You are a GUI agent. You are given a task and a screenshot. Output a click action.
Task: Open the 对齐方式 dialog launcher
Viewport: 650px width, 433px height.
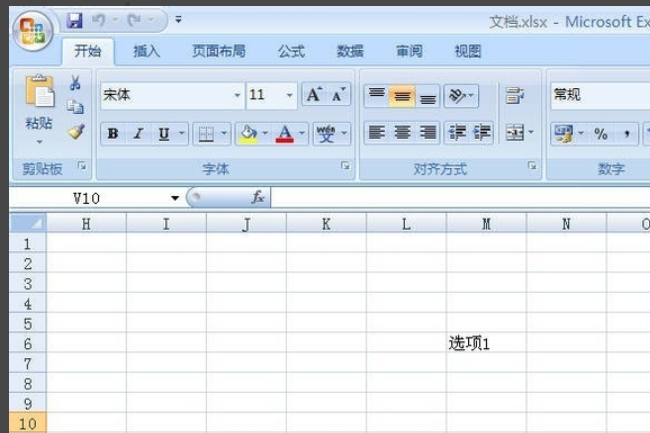point(532,166)
